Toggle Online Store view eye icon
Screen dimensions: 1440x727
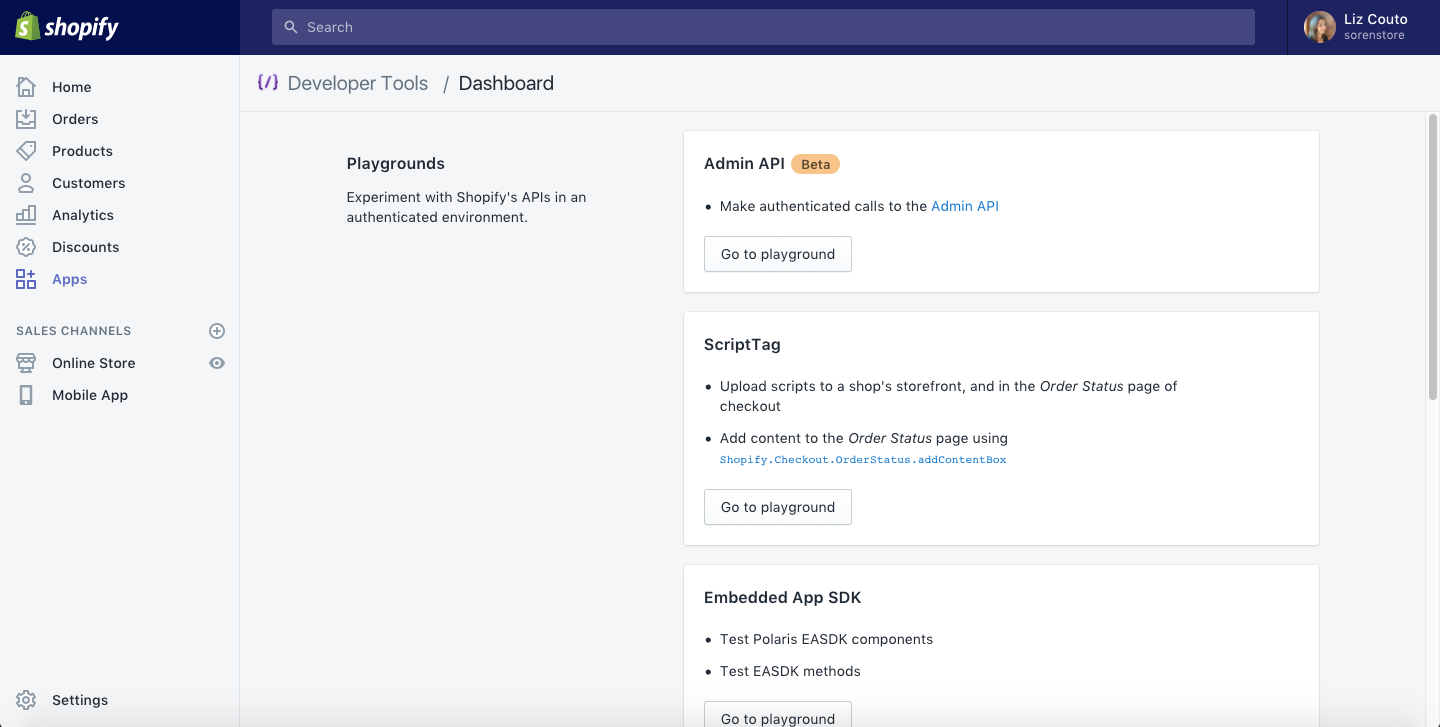[217, 363]
